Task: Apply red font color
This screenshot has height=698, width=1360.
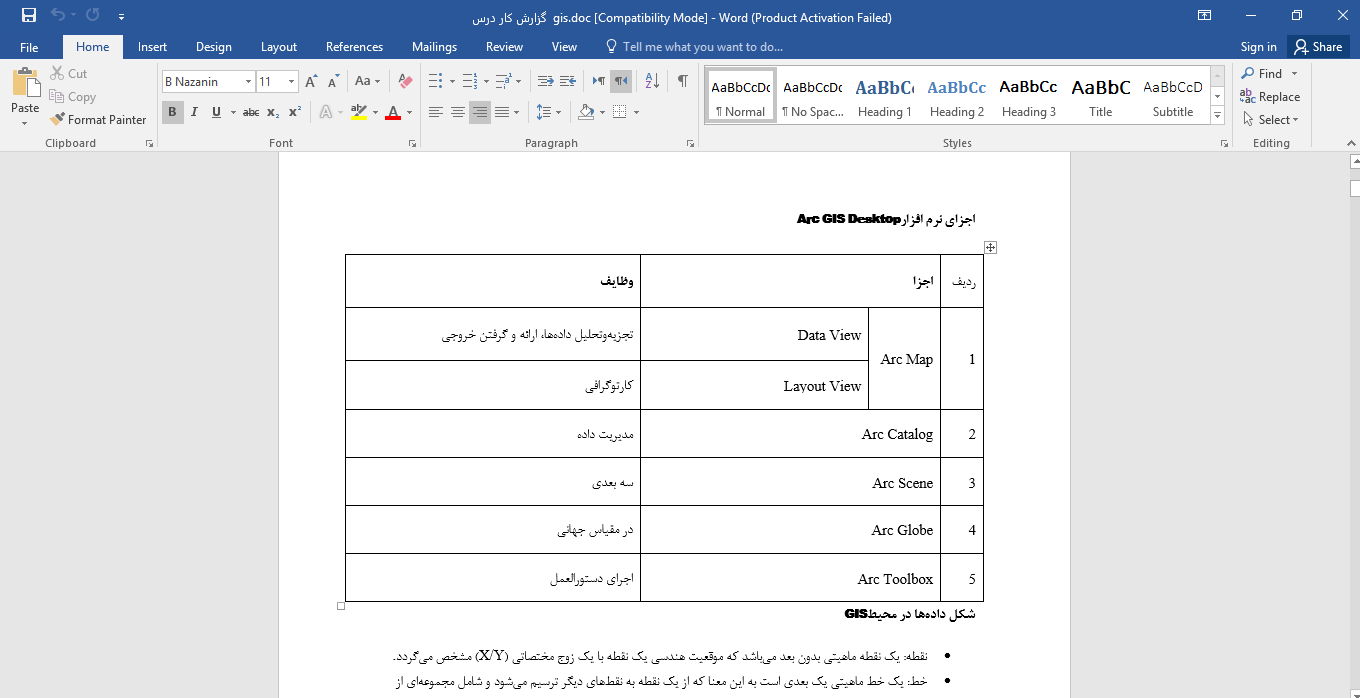Action: tap(393, 112)
